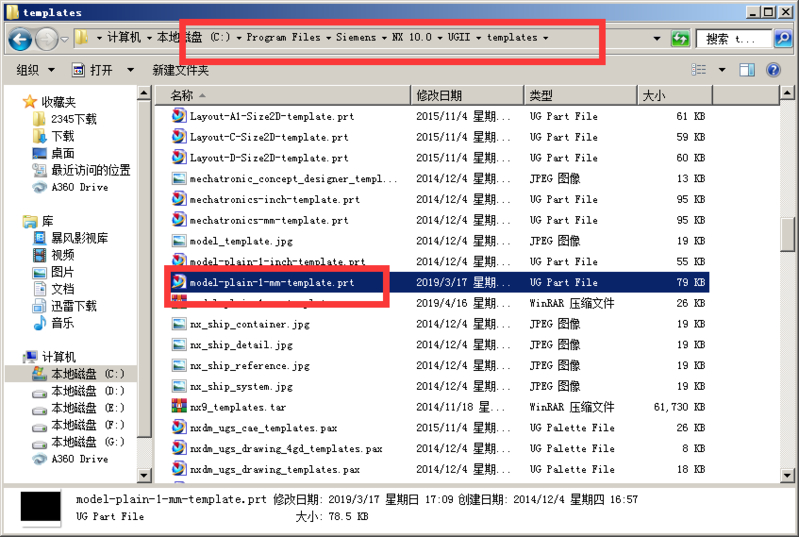Sort by the 修改日期 column header

(467, 95)
